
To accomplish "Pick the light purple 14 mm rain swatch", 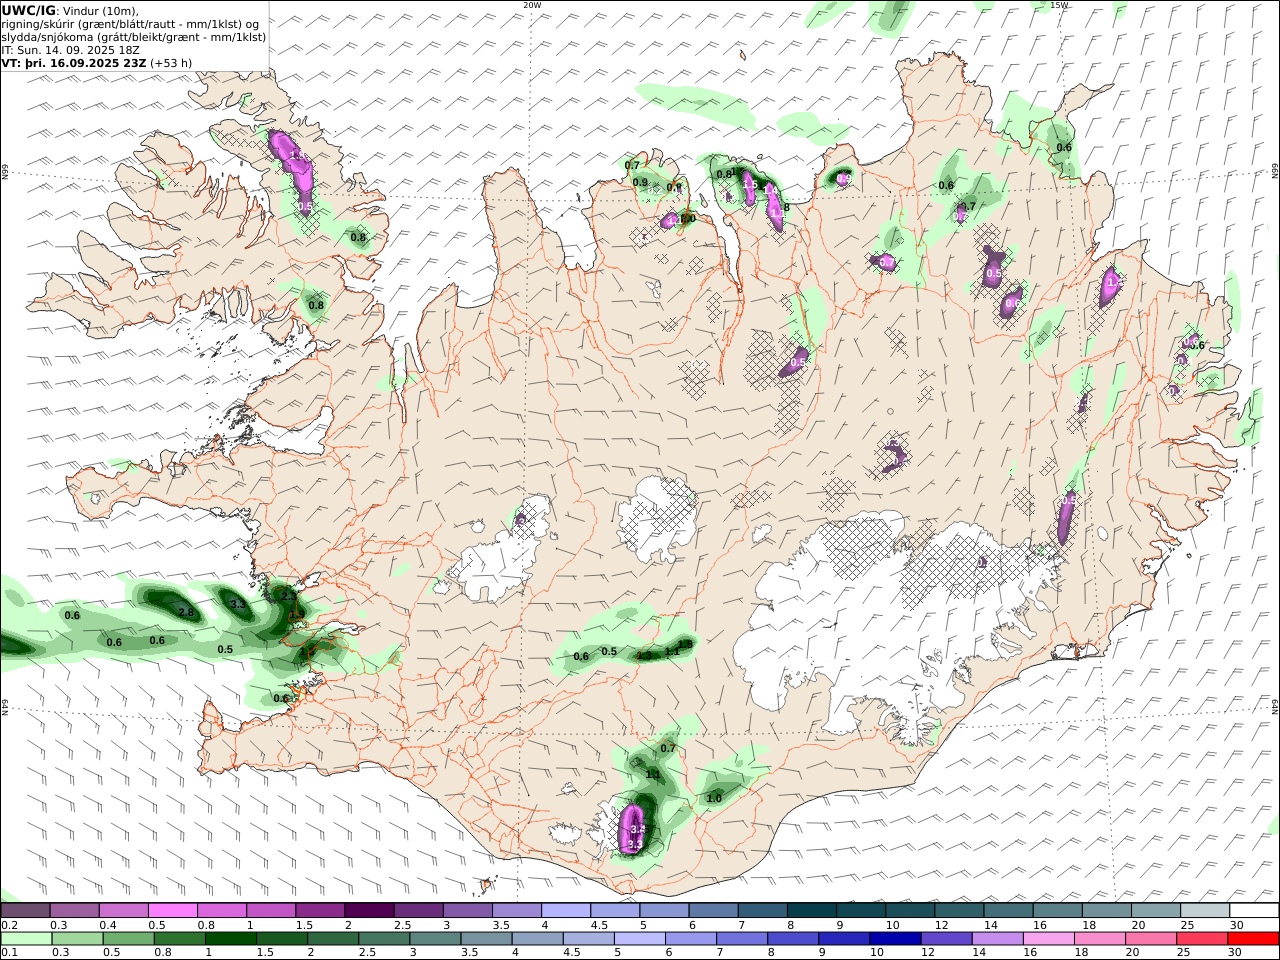I will pos(998,939).
